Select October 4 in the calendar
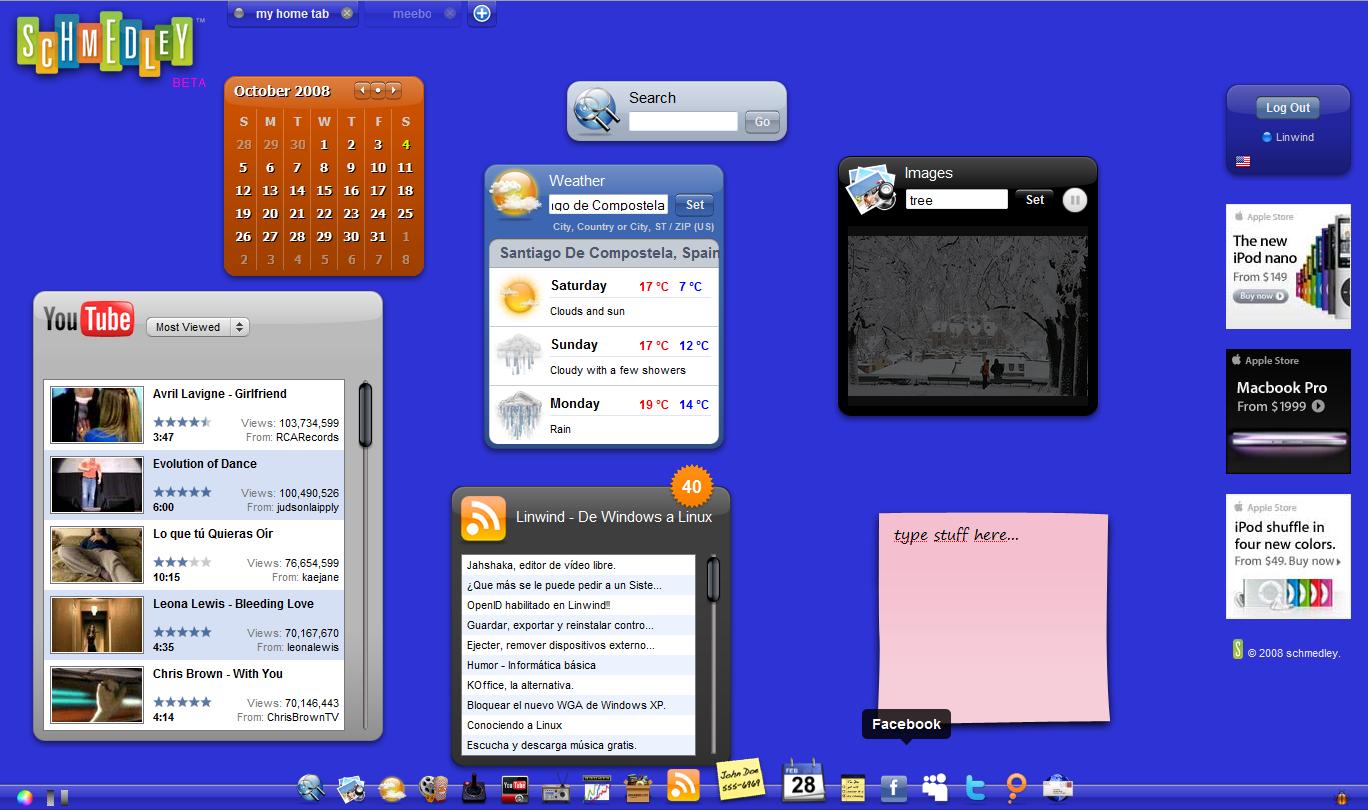 tap(406, 144)
